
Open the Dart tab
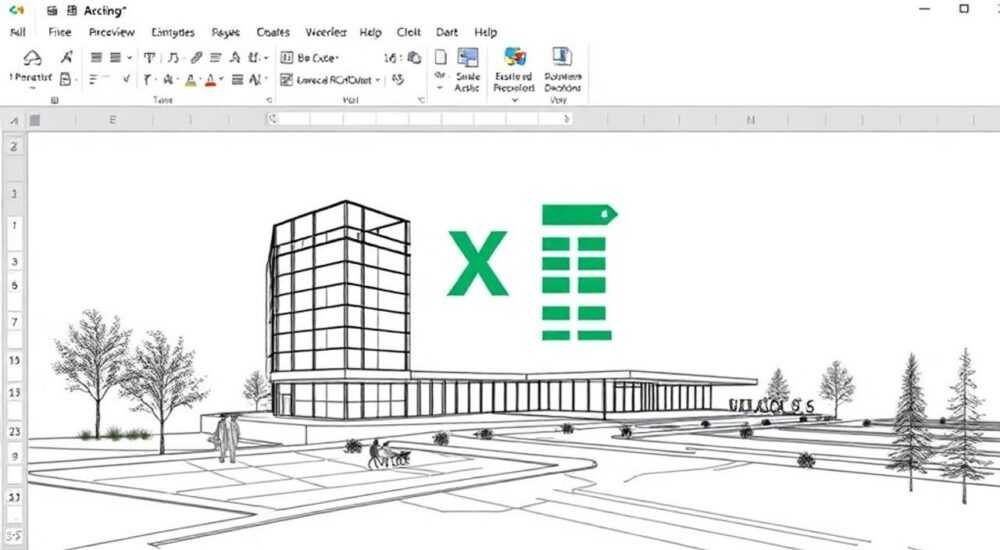click(447, 32)
